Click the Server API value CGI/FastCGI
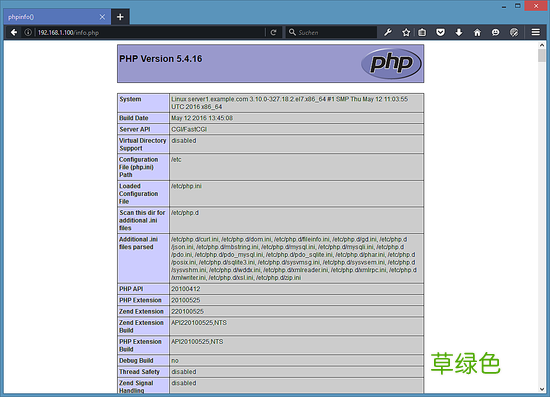The height and width of the screenshot is (397, 550). tap(189, 129)
